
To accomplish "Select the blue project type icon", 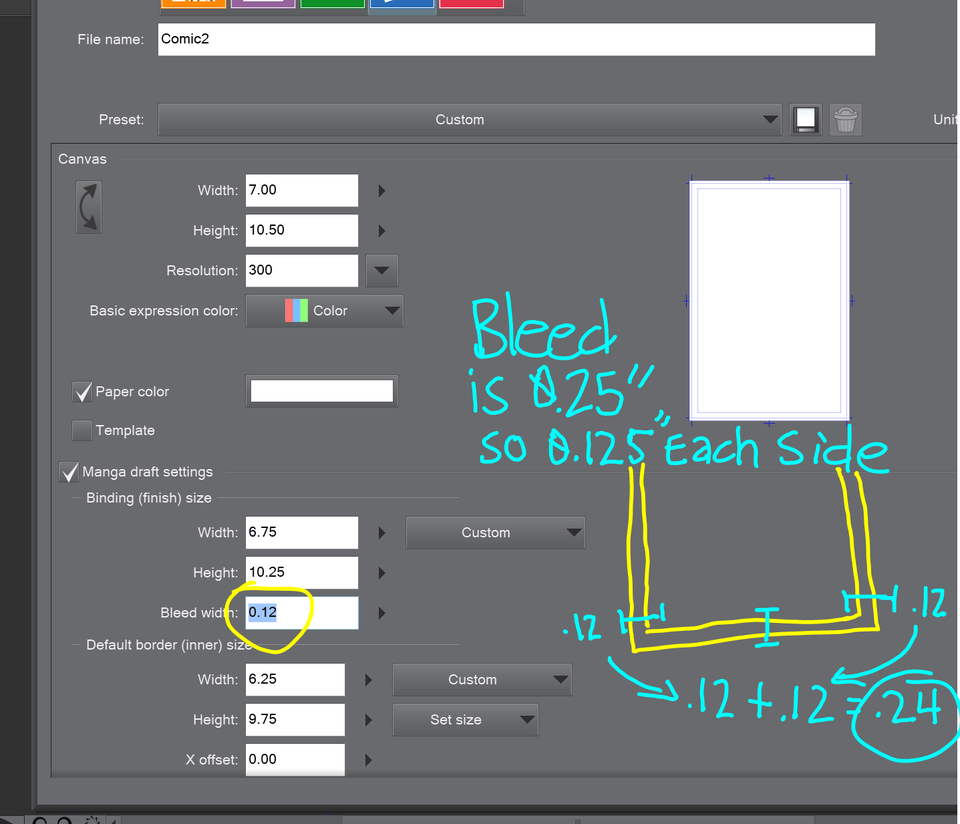I will (x=401, y=3).
